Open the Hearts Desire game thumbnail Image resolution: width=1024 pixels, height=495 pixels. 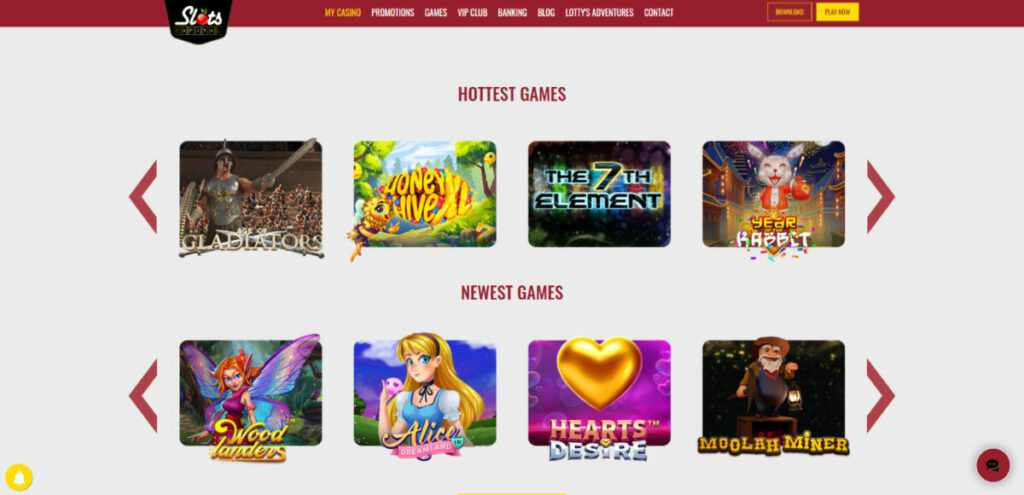(599, 398)
